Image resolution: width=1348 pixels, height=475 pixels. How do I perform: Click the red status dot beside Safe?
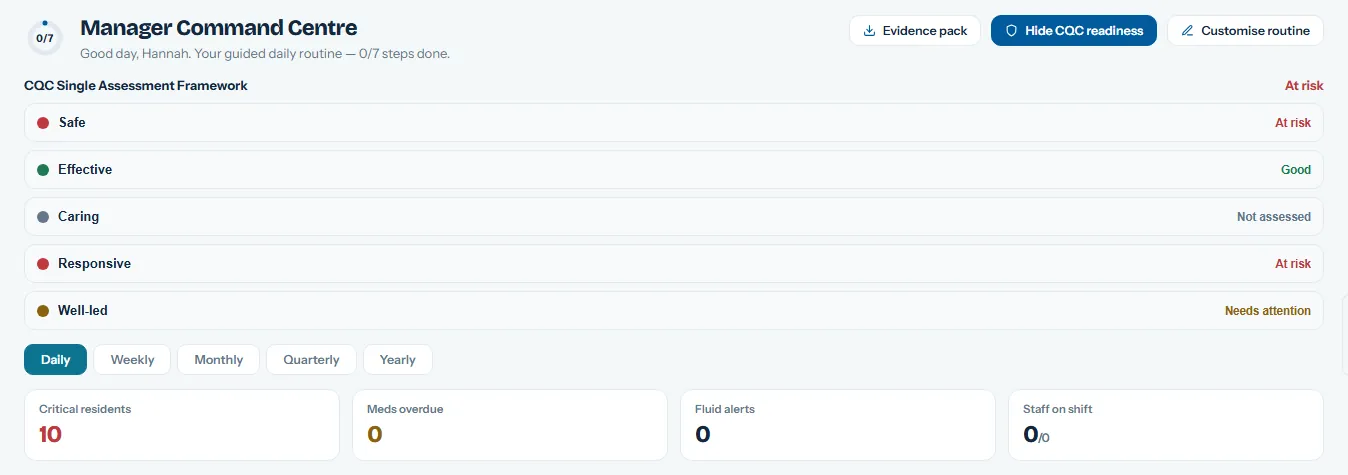point(43,123)
